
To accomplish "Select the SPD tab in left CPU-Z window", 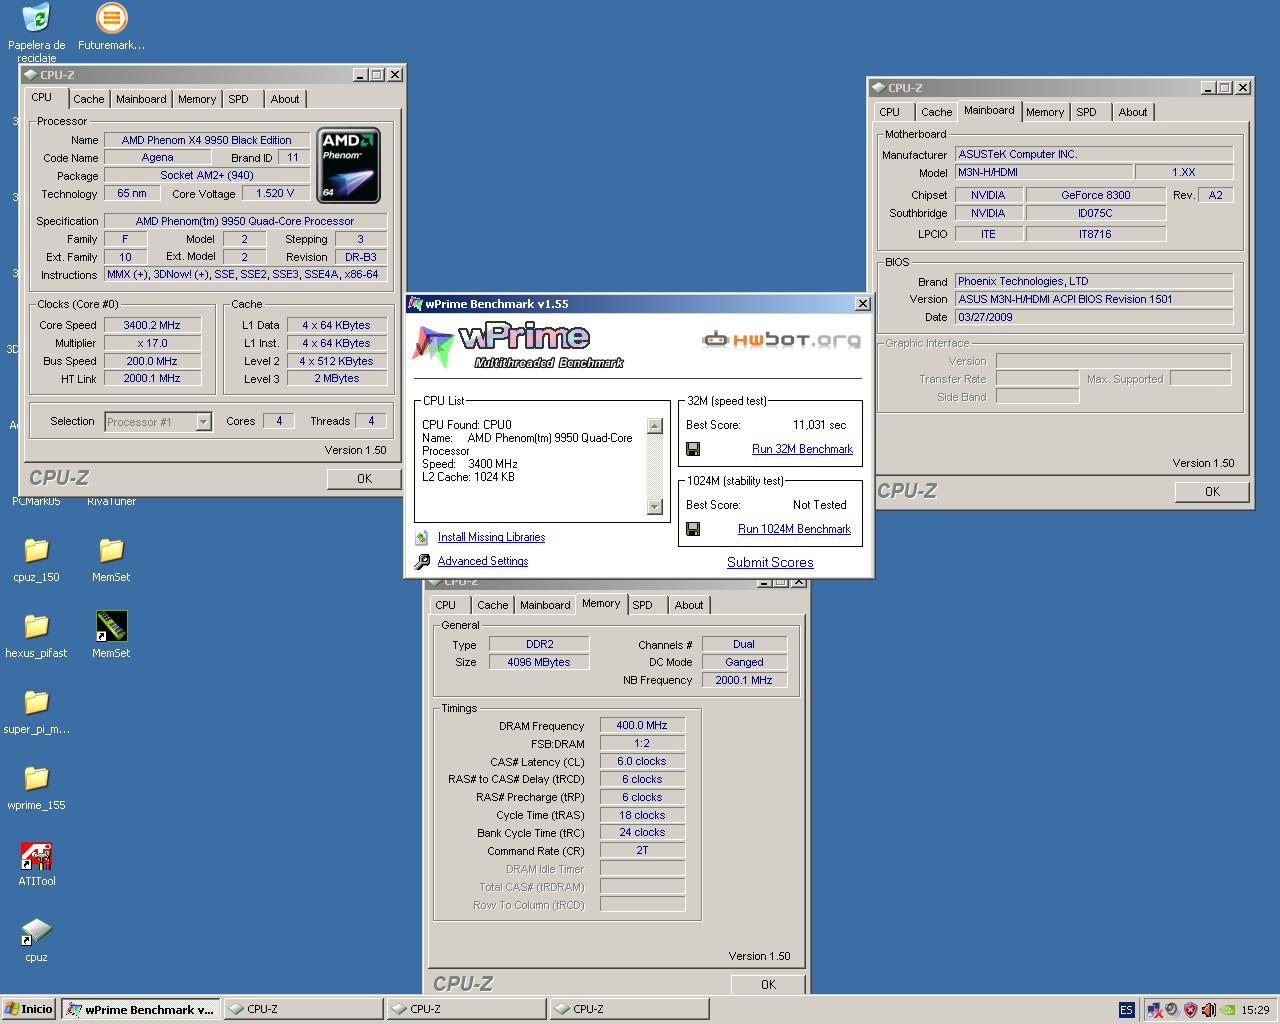I will coord(238,99).
